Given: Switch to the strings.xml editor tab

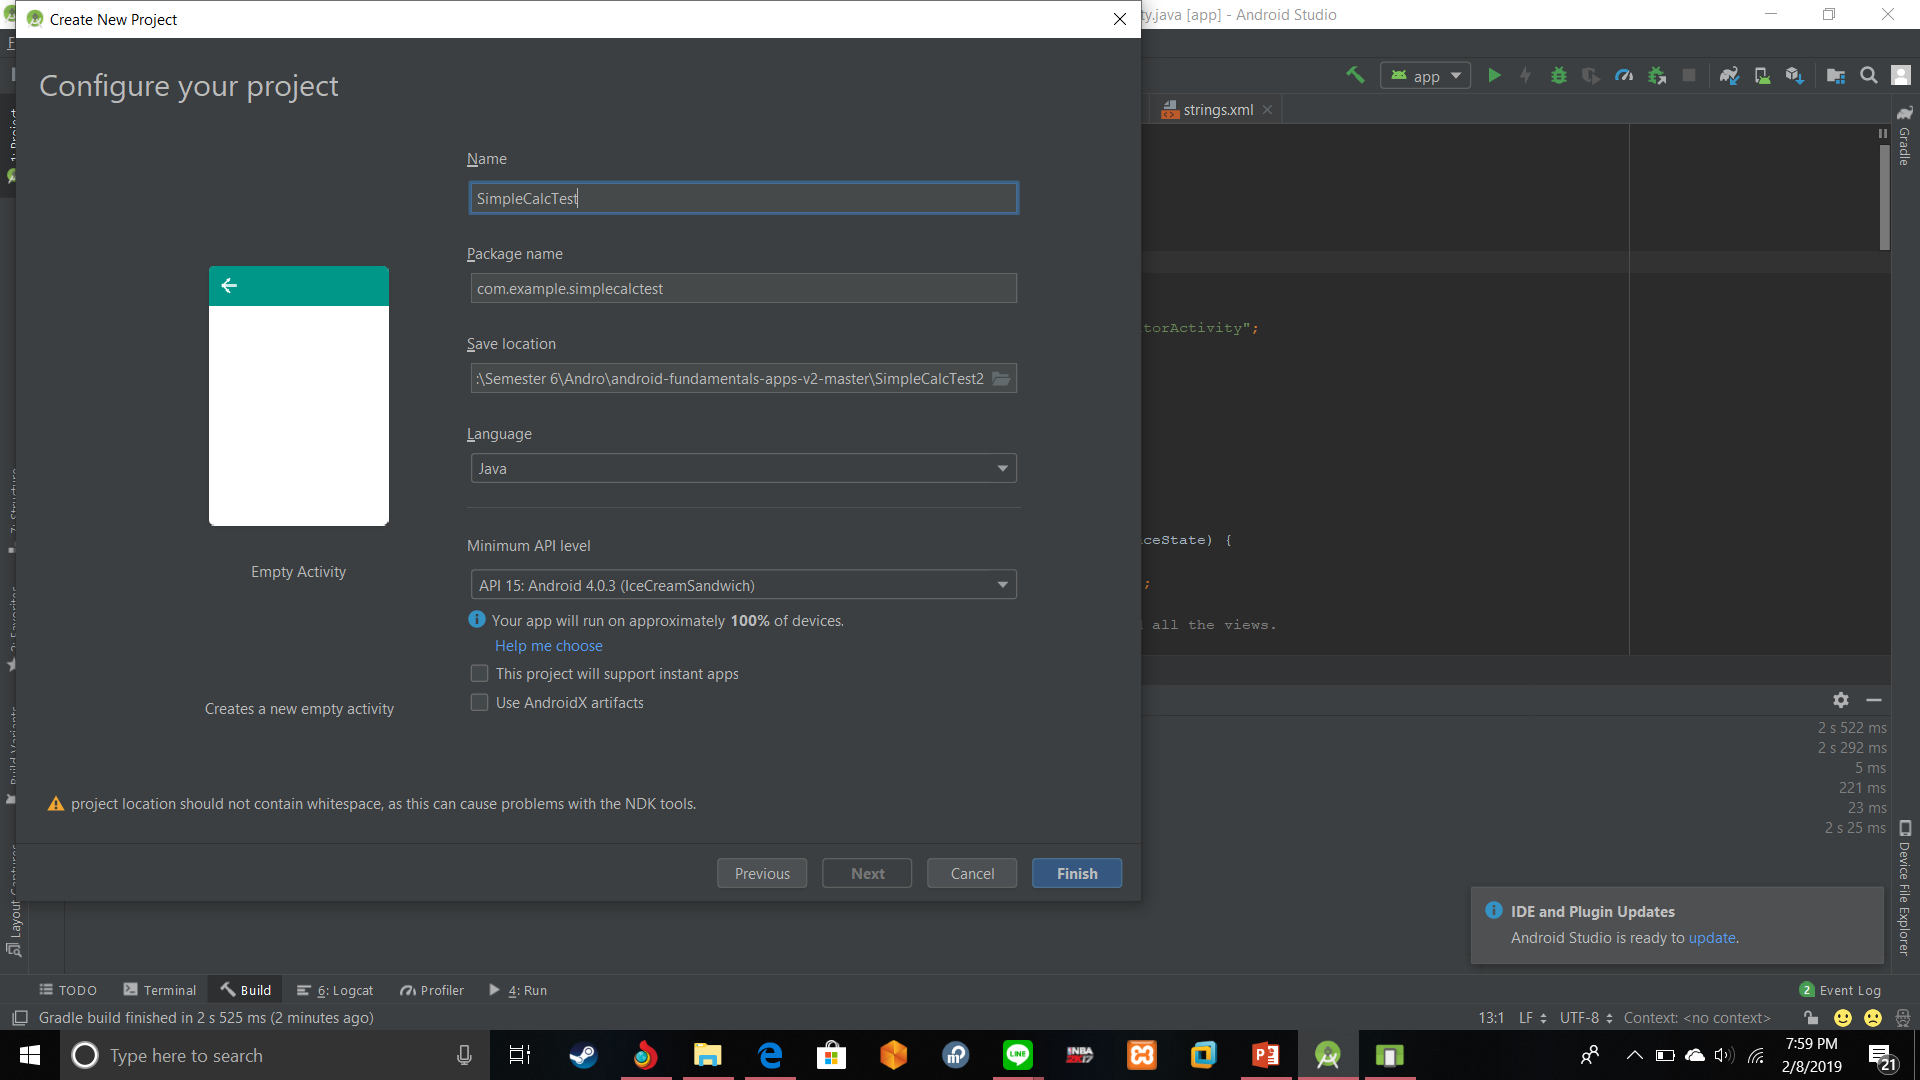Looking at the screenshot, I should (1217, 110).
